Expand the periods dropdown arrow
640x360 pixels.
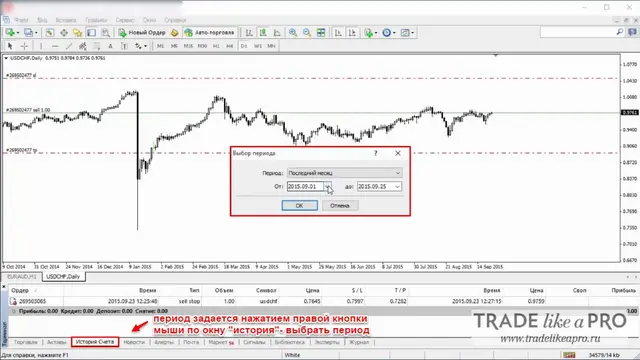tap(394, 33)
